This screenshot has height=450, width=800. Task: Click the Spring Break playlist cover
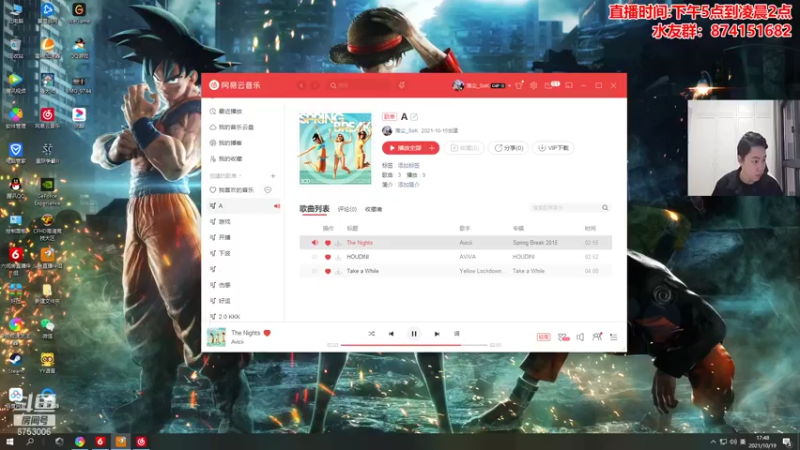[x=335, y=148]
